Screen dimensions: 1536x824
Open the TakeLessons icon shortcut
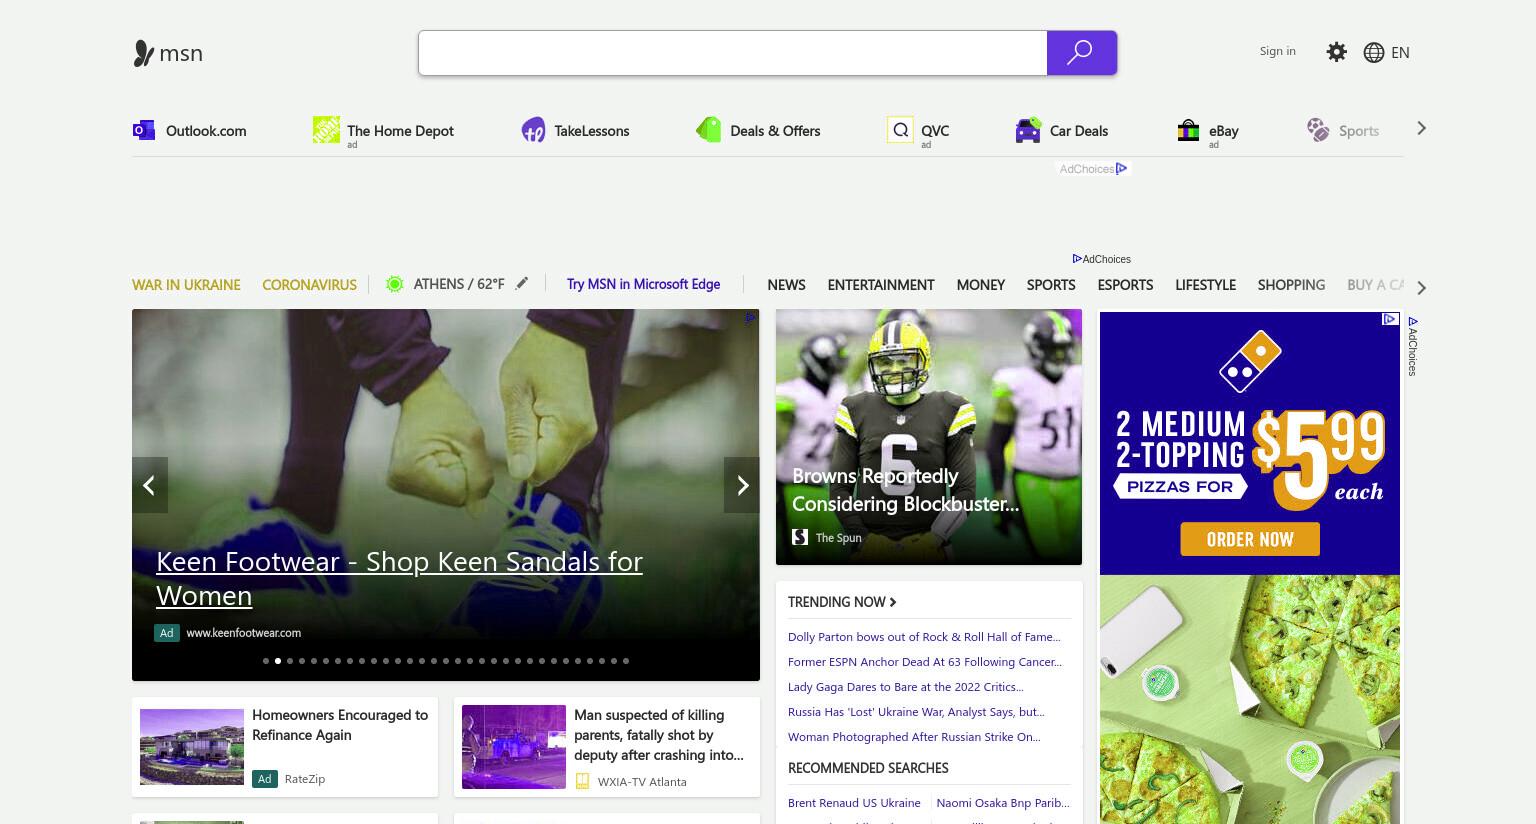[533, 130]
